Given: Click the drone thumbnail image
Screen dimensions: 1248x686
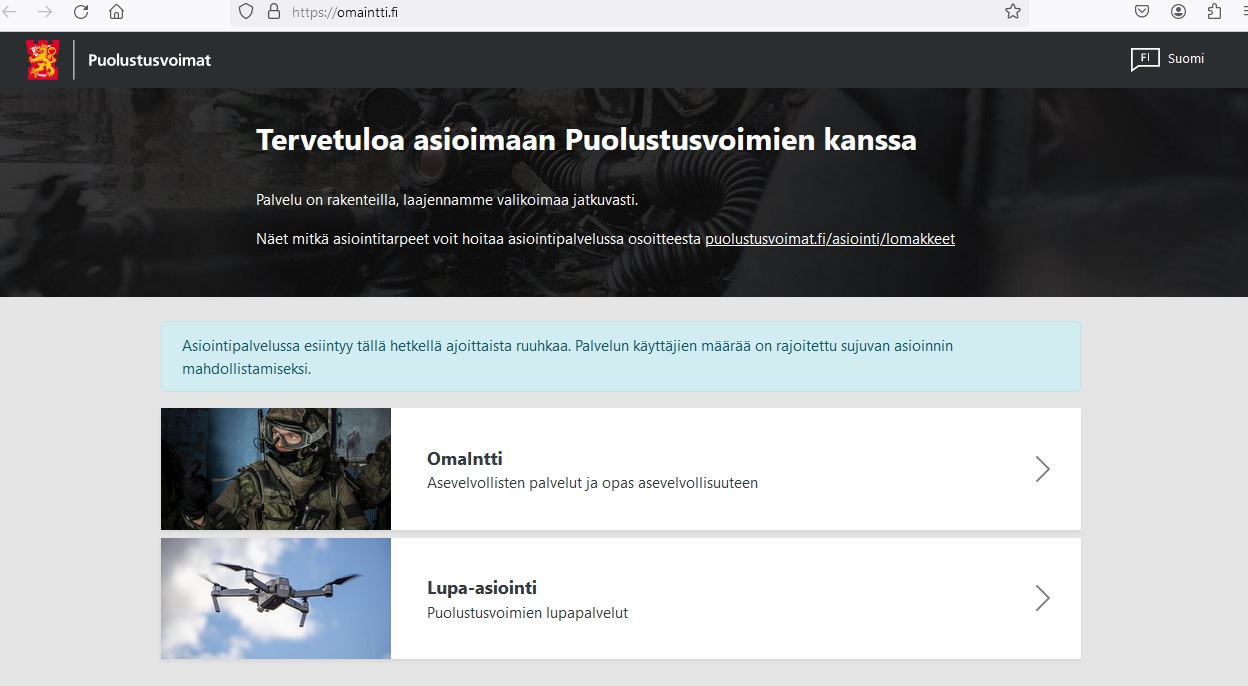Looking at the screenshot, I should coord(275,598).
